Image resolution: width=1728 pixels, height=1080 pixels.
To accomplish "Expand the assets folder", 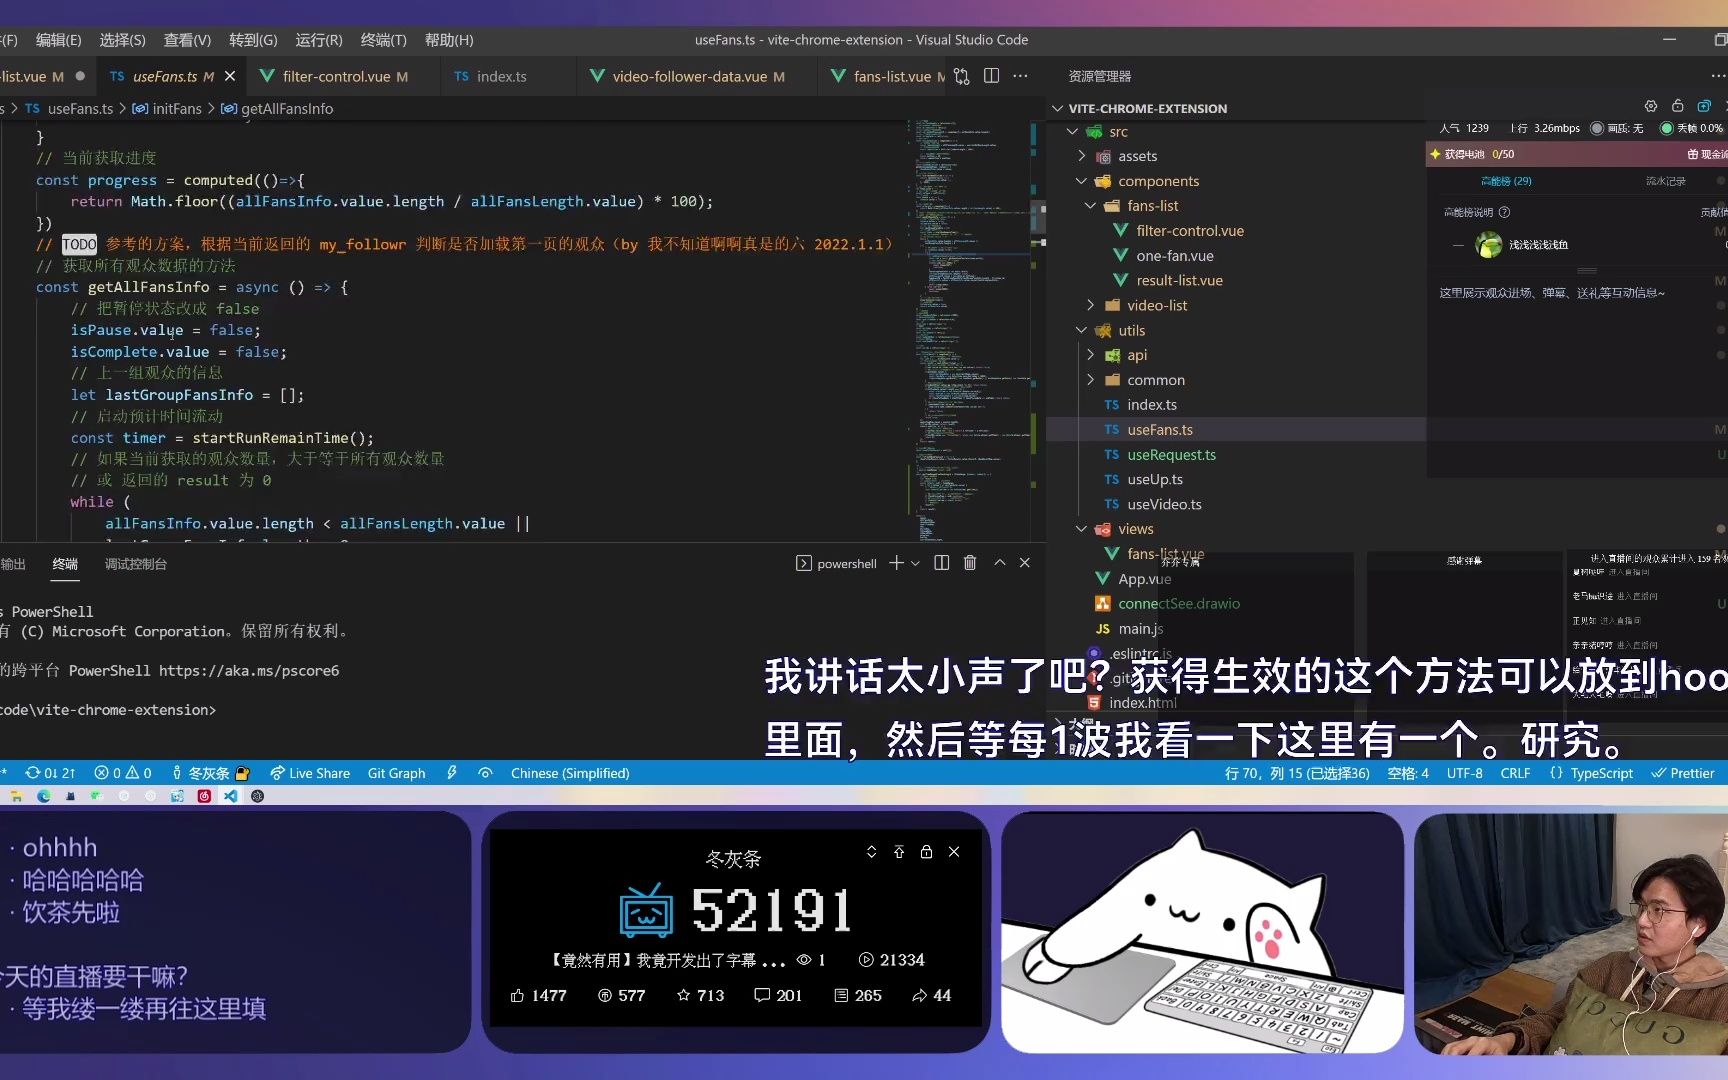I will [1081, 156].
